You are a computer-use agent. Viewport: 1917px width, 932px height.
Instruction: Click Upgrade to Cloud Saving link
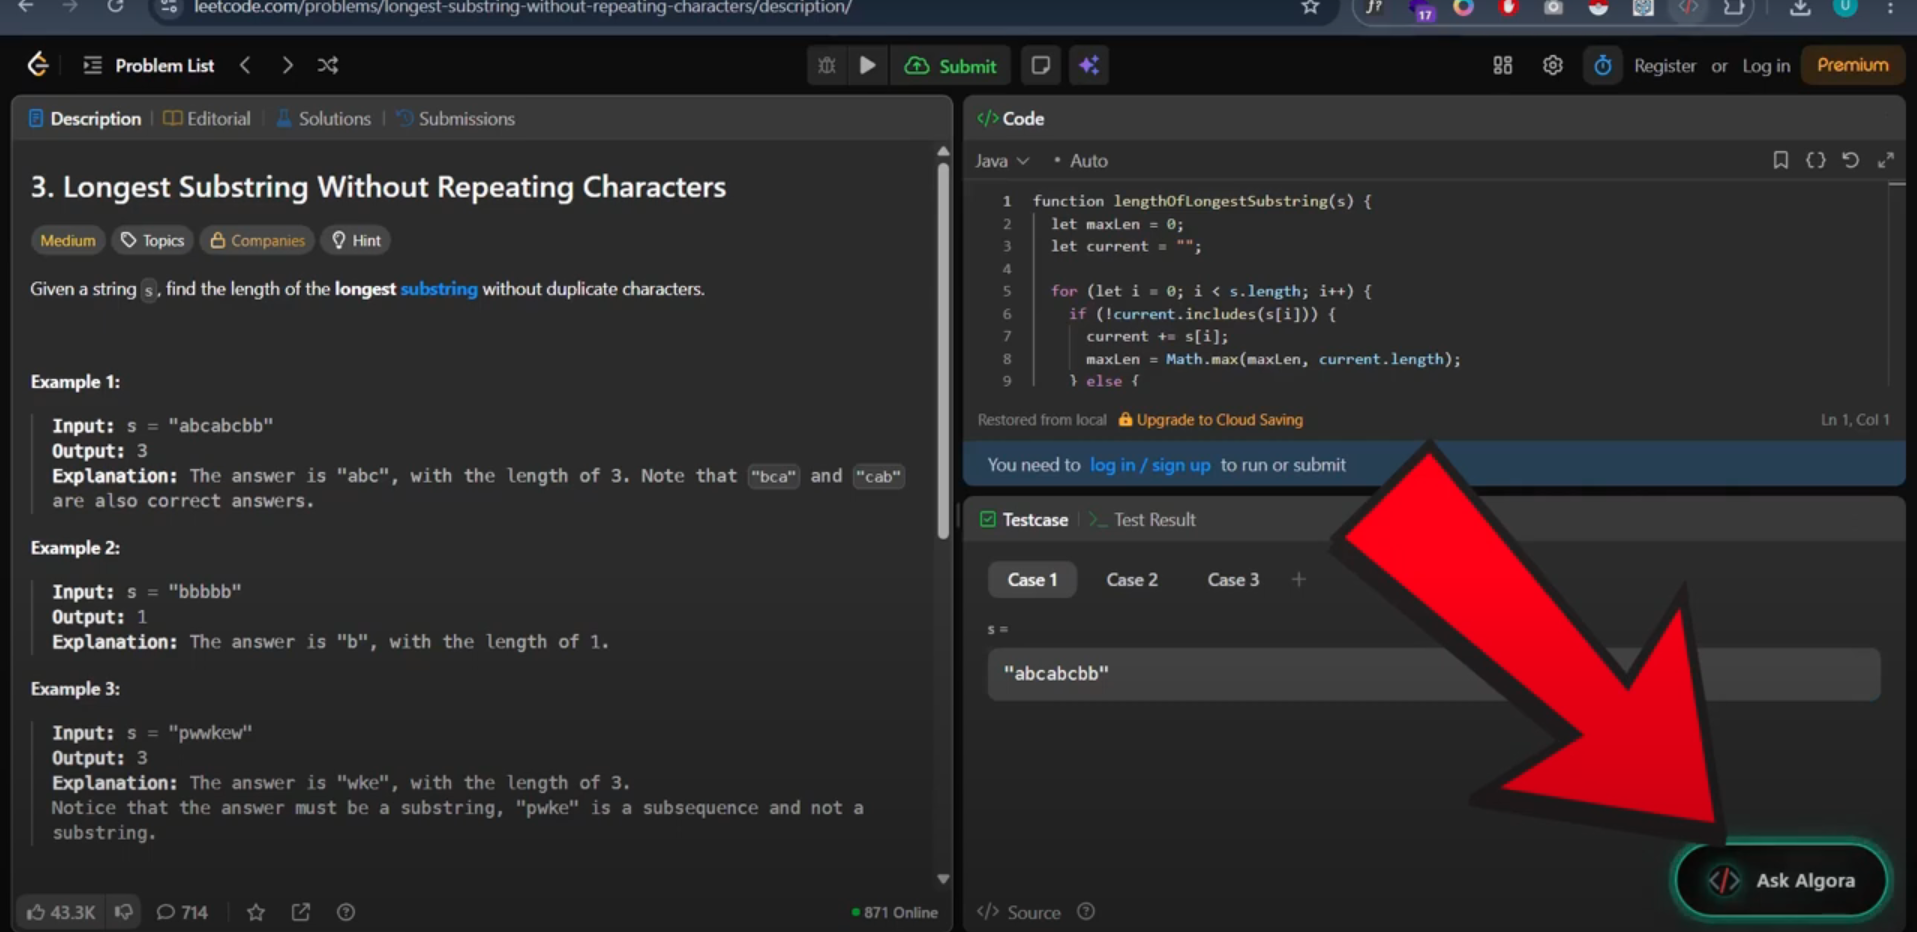1210,420
